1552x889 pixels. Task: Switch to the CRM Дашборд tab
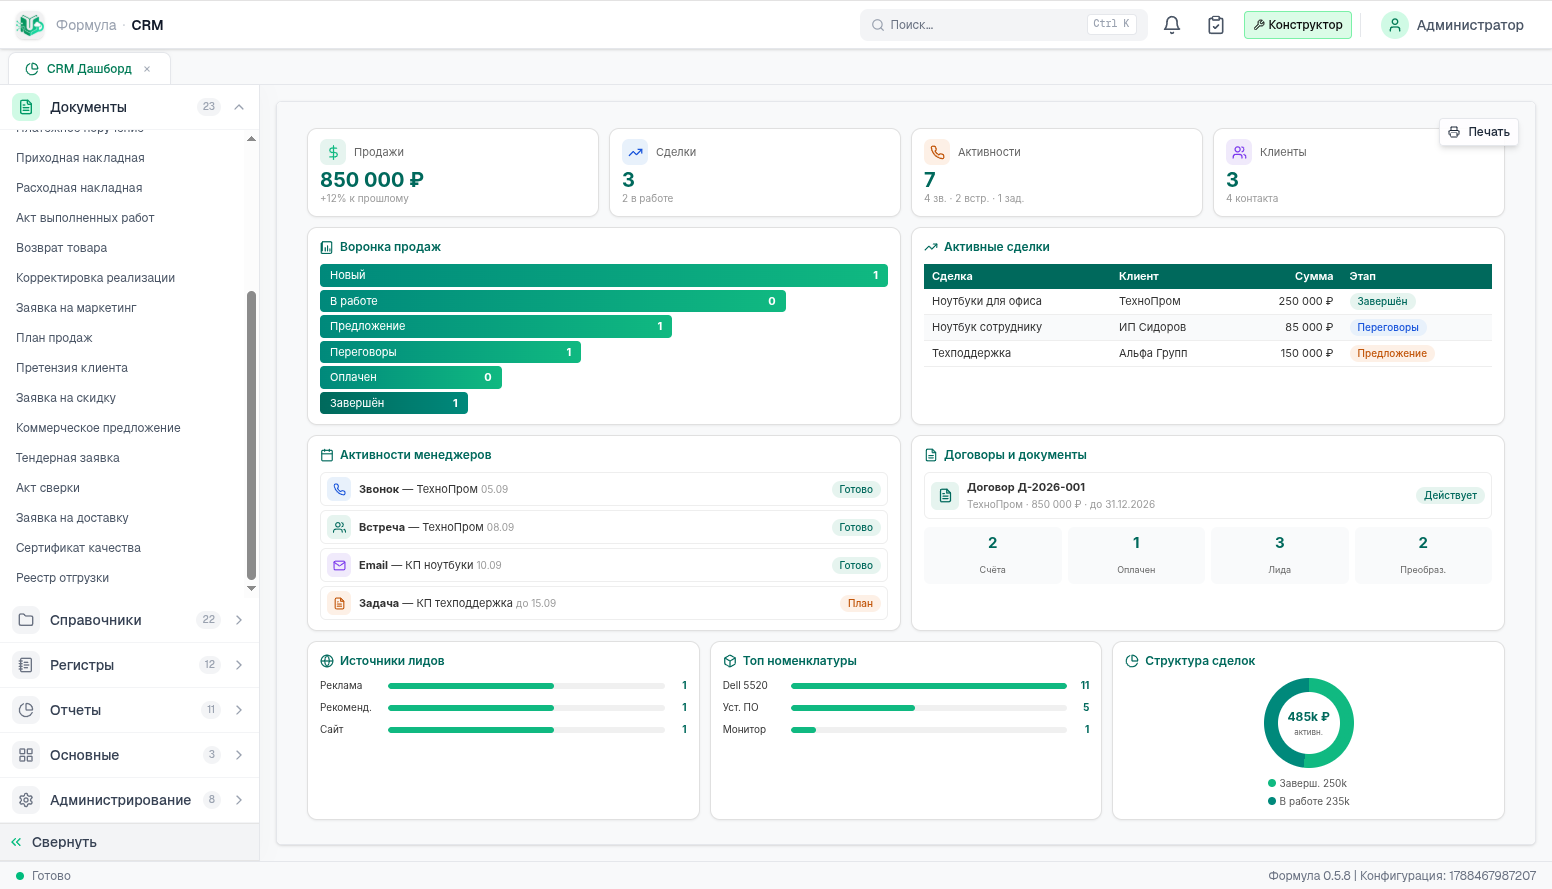(89, 69)
